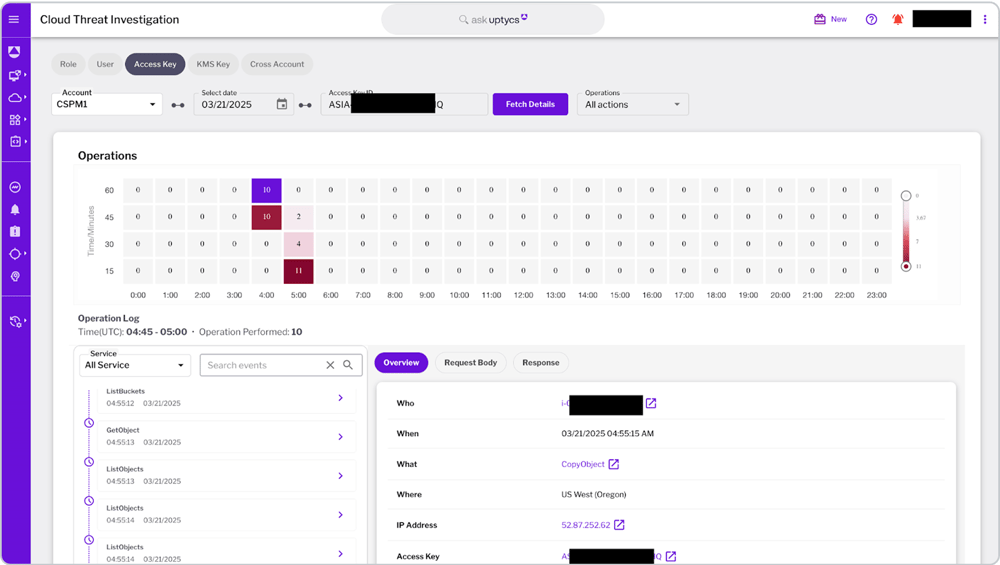The width and height of the screenshot is (1000, 565).
Task: Open external link beside Access Key value
Action: 671,556
